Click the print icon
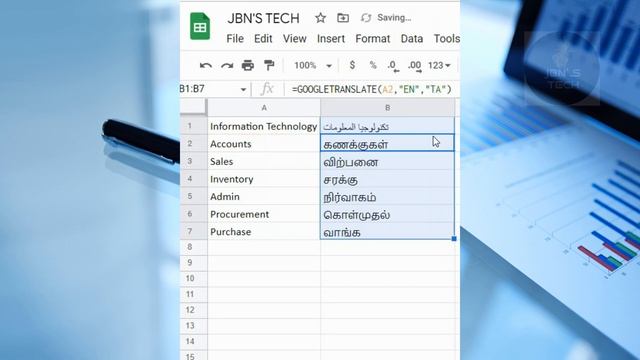This screenshot has width=640, height=360. [x=248, y=65]
